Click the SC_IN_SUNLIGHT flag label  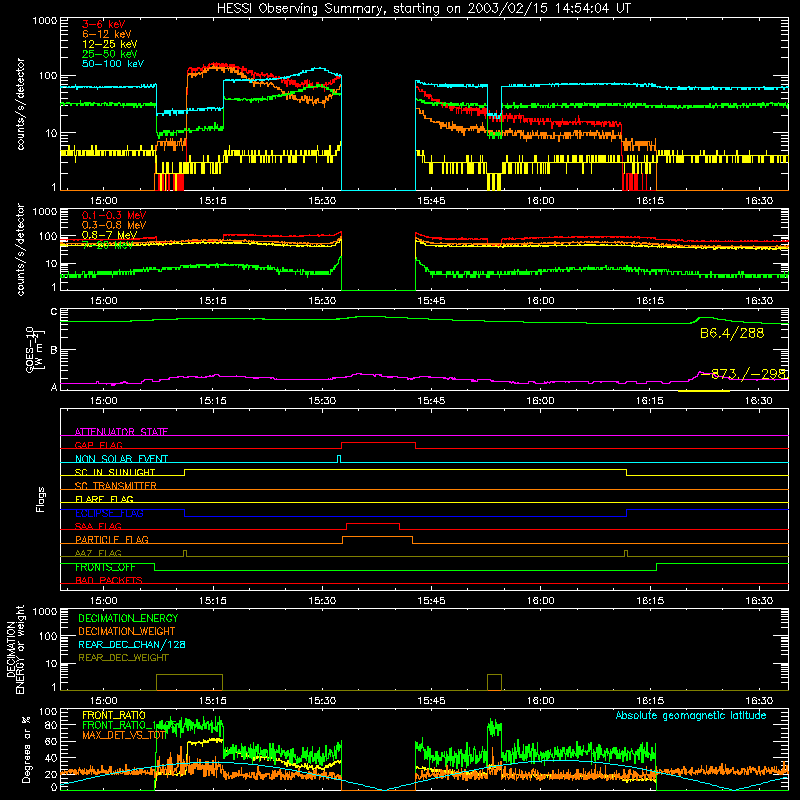[x=115, y=472]
